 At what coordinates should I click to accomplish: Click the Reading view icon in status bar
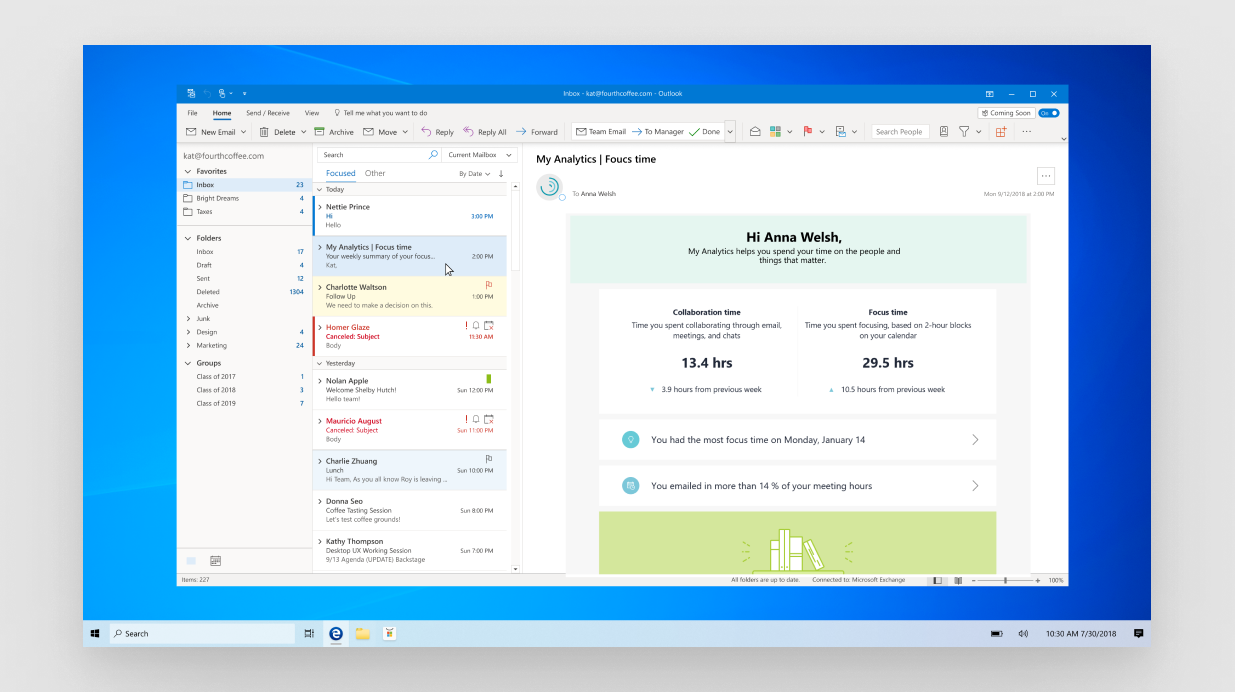pos(958,580)
